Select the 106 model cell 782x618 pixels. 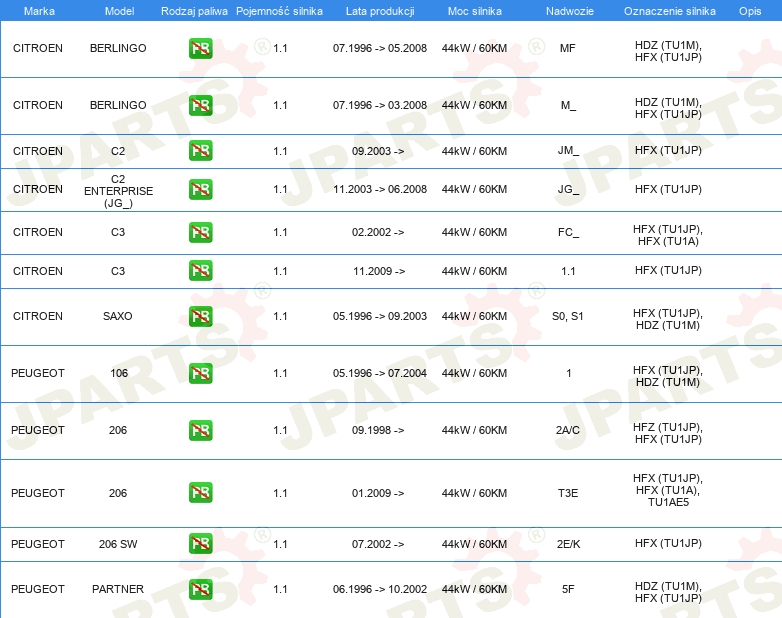[x=119, y=373]
